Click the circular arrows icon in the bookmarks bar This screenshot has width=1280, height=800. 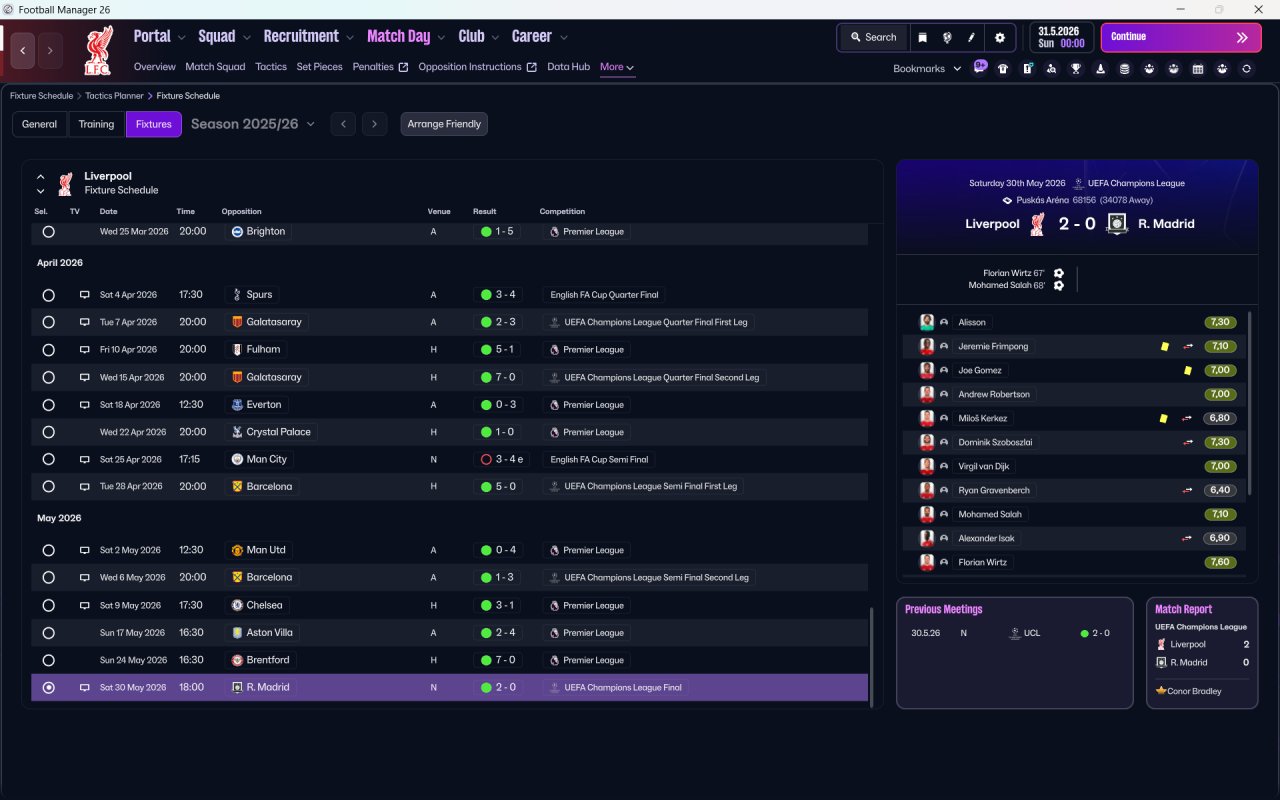click(1246, 69)
